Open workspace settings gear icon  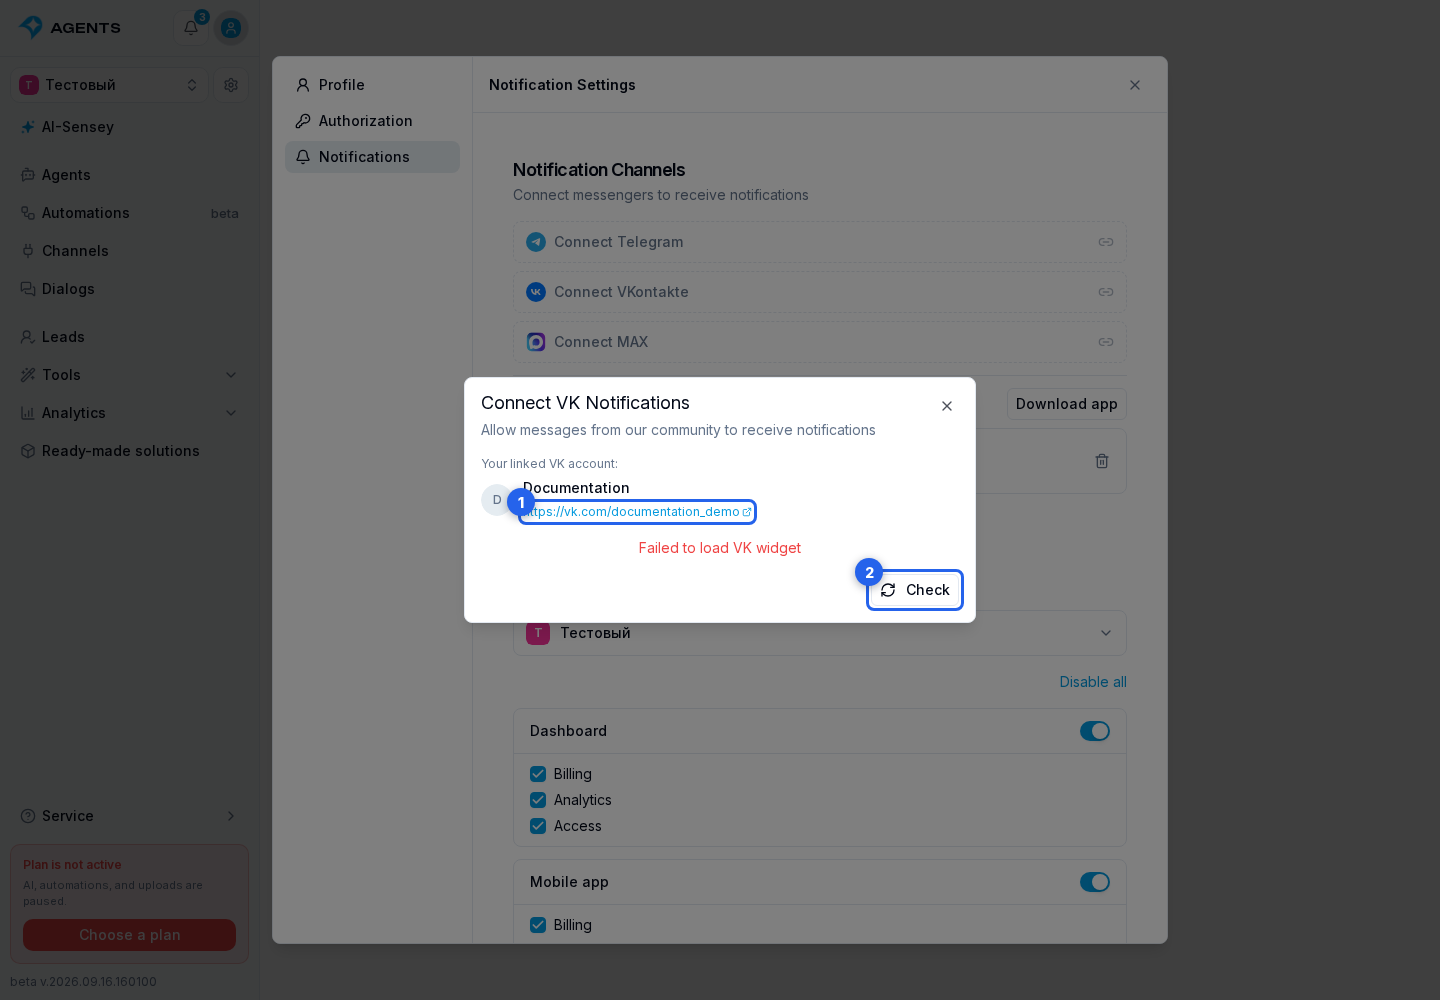tap(231, 85)
